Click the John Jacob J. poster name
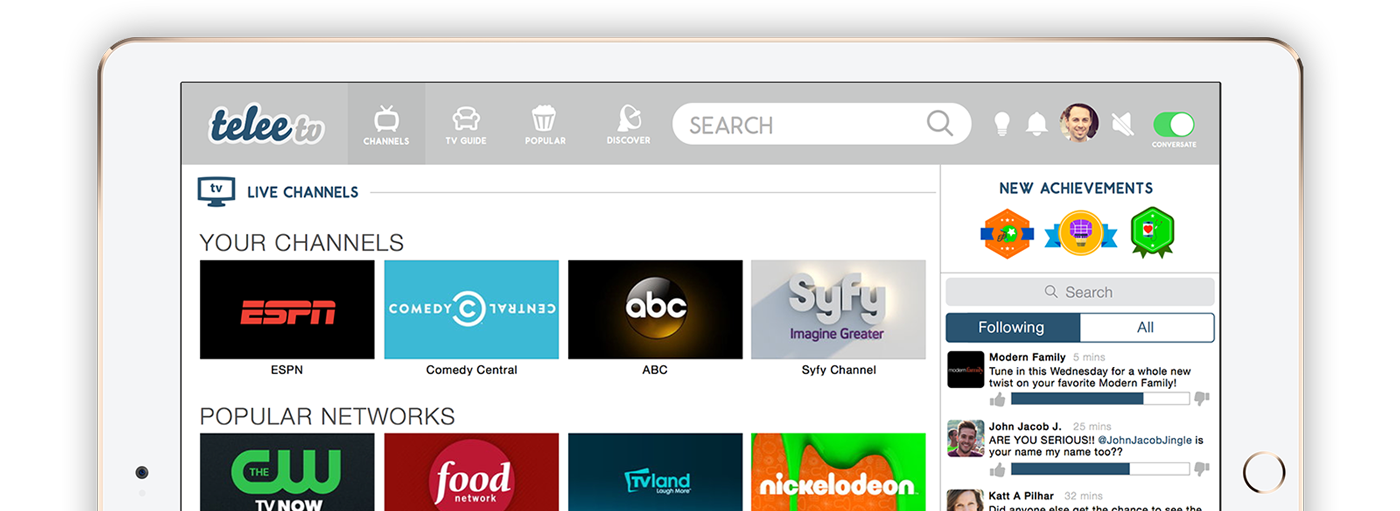The height and width of the screenshot is (511, 1400). (x=1025, y=427)
